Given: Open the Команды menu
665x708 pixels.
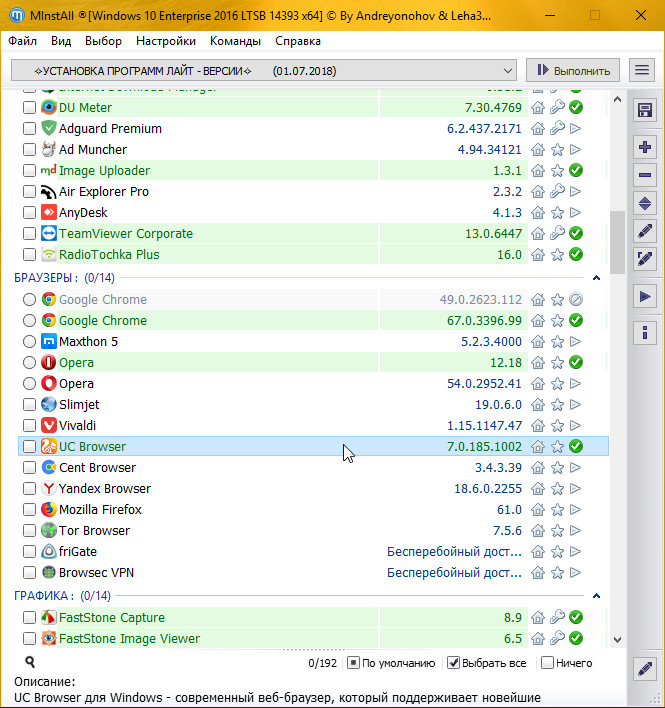Looking at the screenshot, I should (235, 41).
